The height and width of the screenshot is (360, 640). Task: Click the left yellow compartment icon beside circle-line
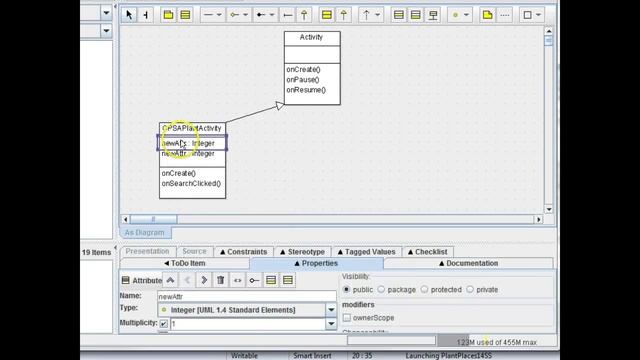tap(271, 280)
